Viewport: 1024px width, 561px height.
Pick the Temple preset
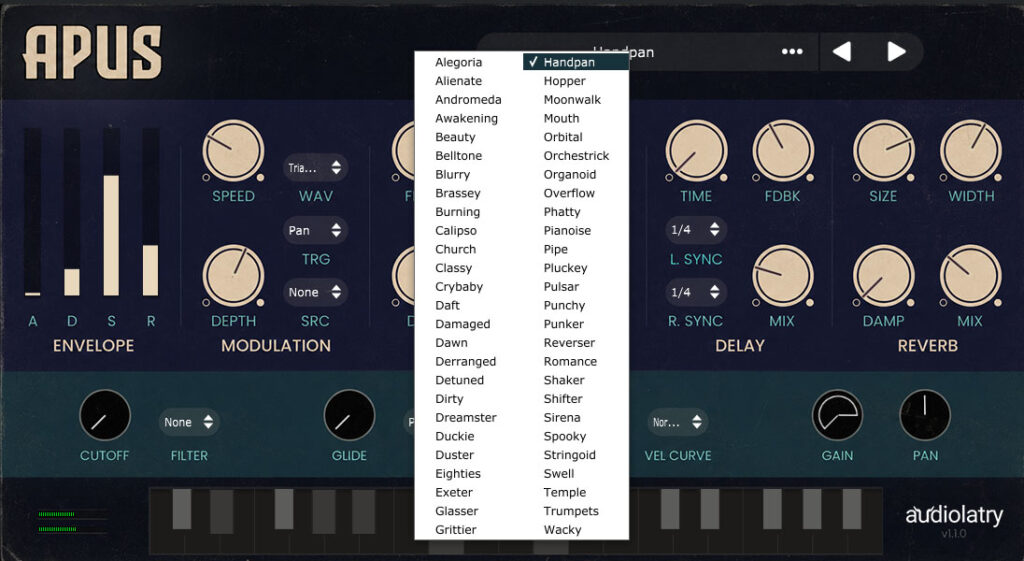click(x=564, y=492)
